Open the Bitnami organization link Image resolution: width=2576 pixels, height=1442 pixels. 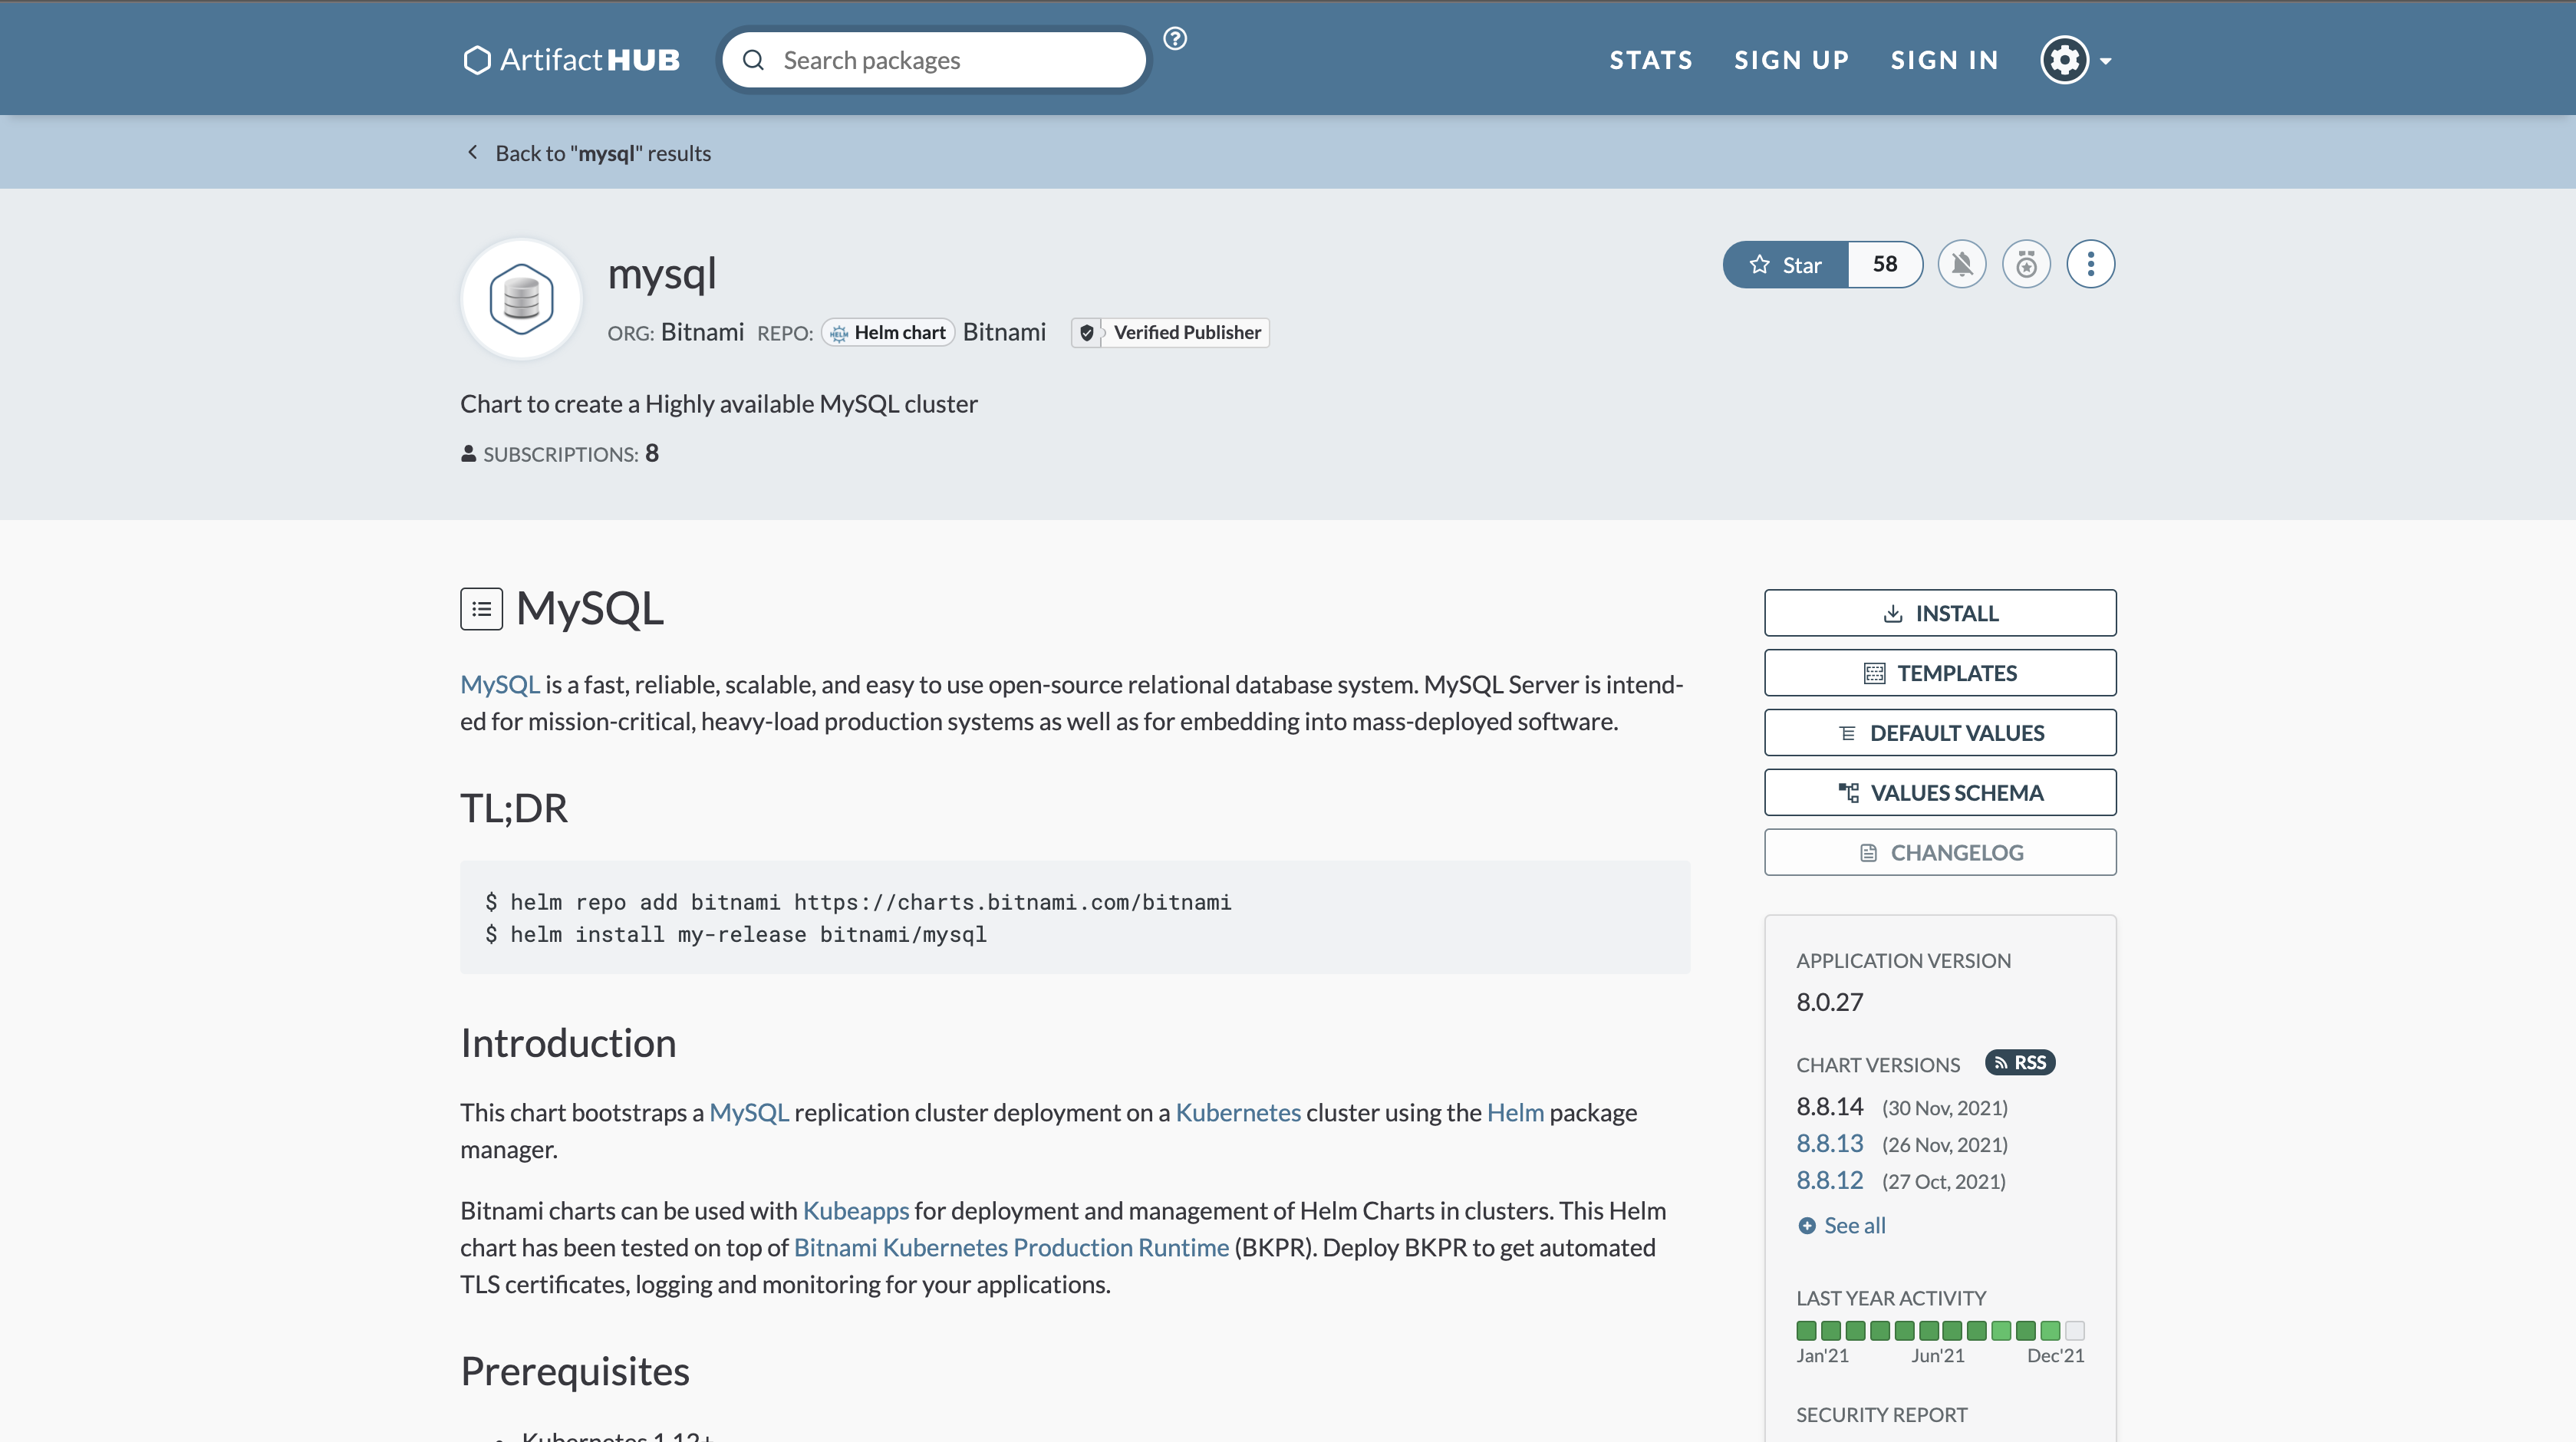pyautogui.click(x=702, y=332)
